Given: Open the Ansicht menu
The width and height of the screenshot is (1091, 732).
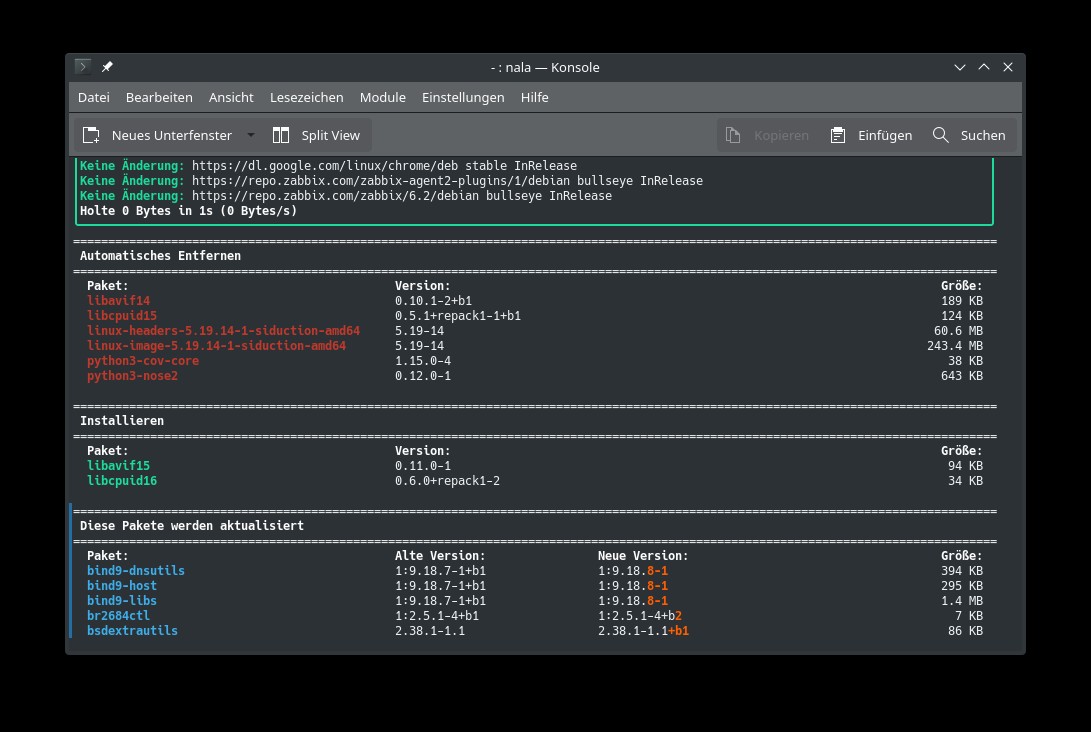Looking at the screenshot, I should [x=231, y=97].
